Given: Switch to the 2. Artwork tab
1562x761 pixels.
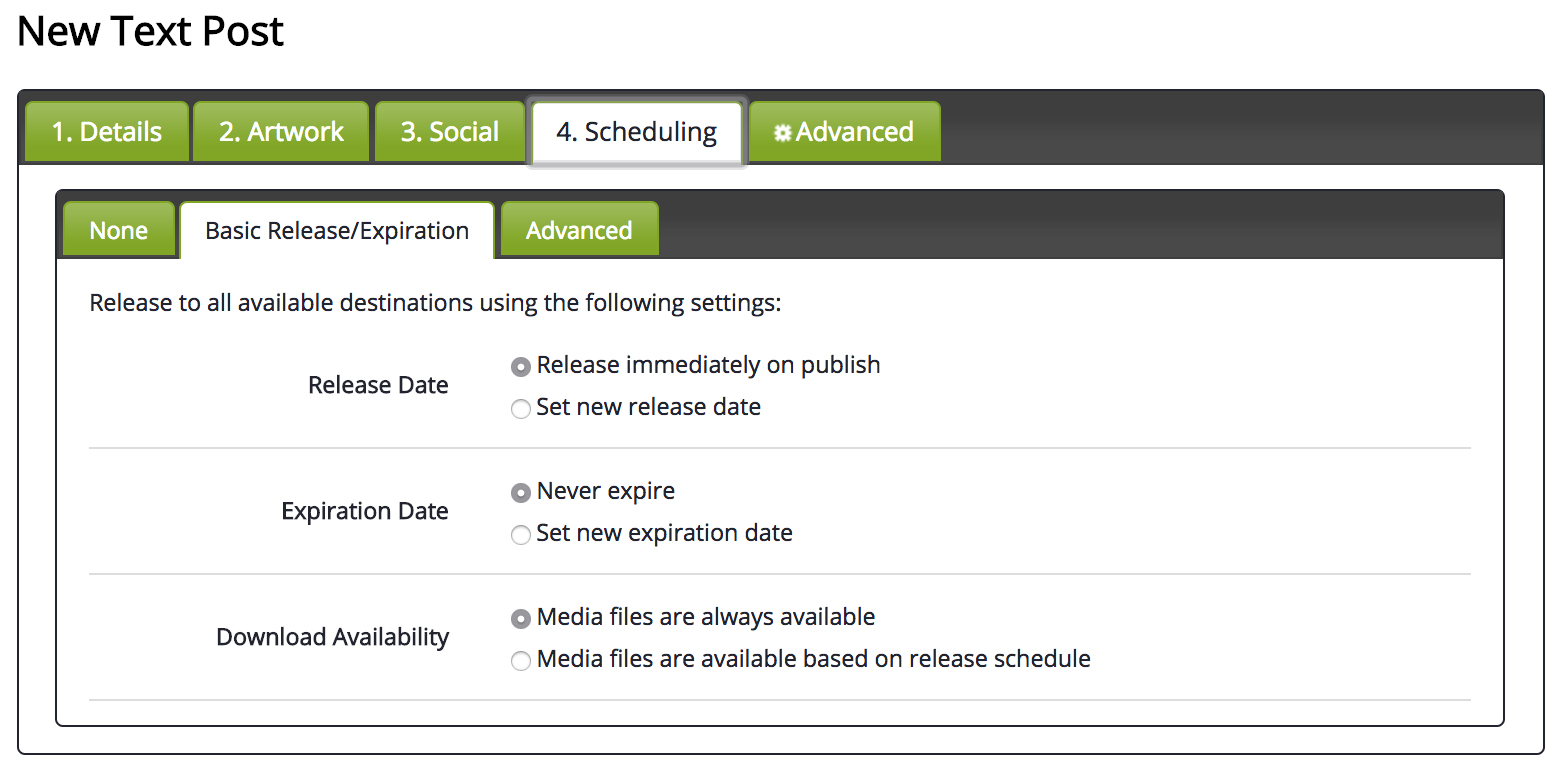Looking at the screenshot, I should tap(281, 132).
